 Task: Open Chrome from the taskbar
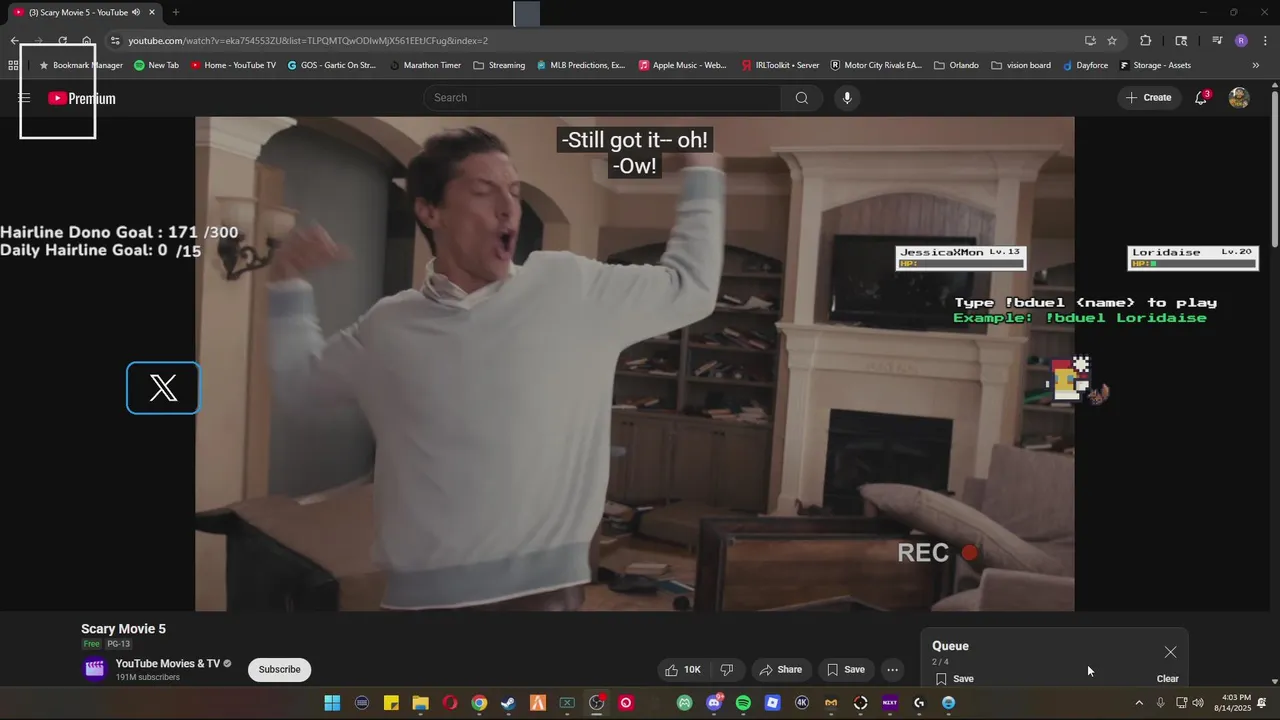click(479, 703)
